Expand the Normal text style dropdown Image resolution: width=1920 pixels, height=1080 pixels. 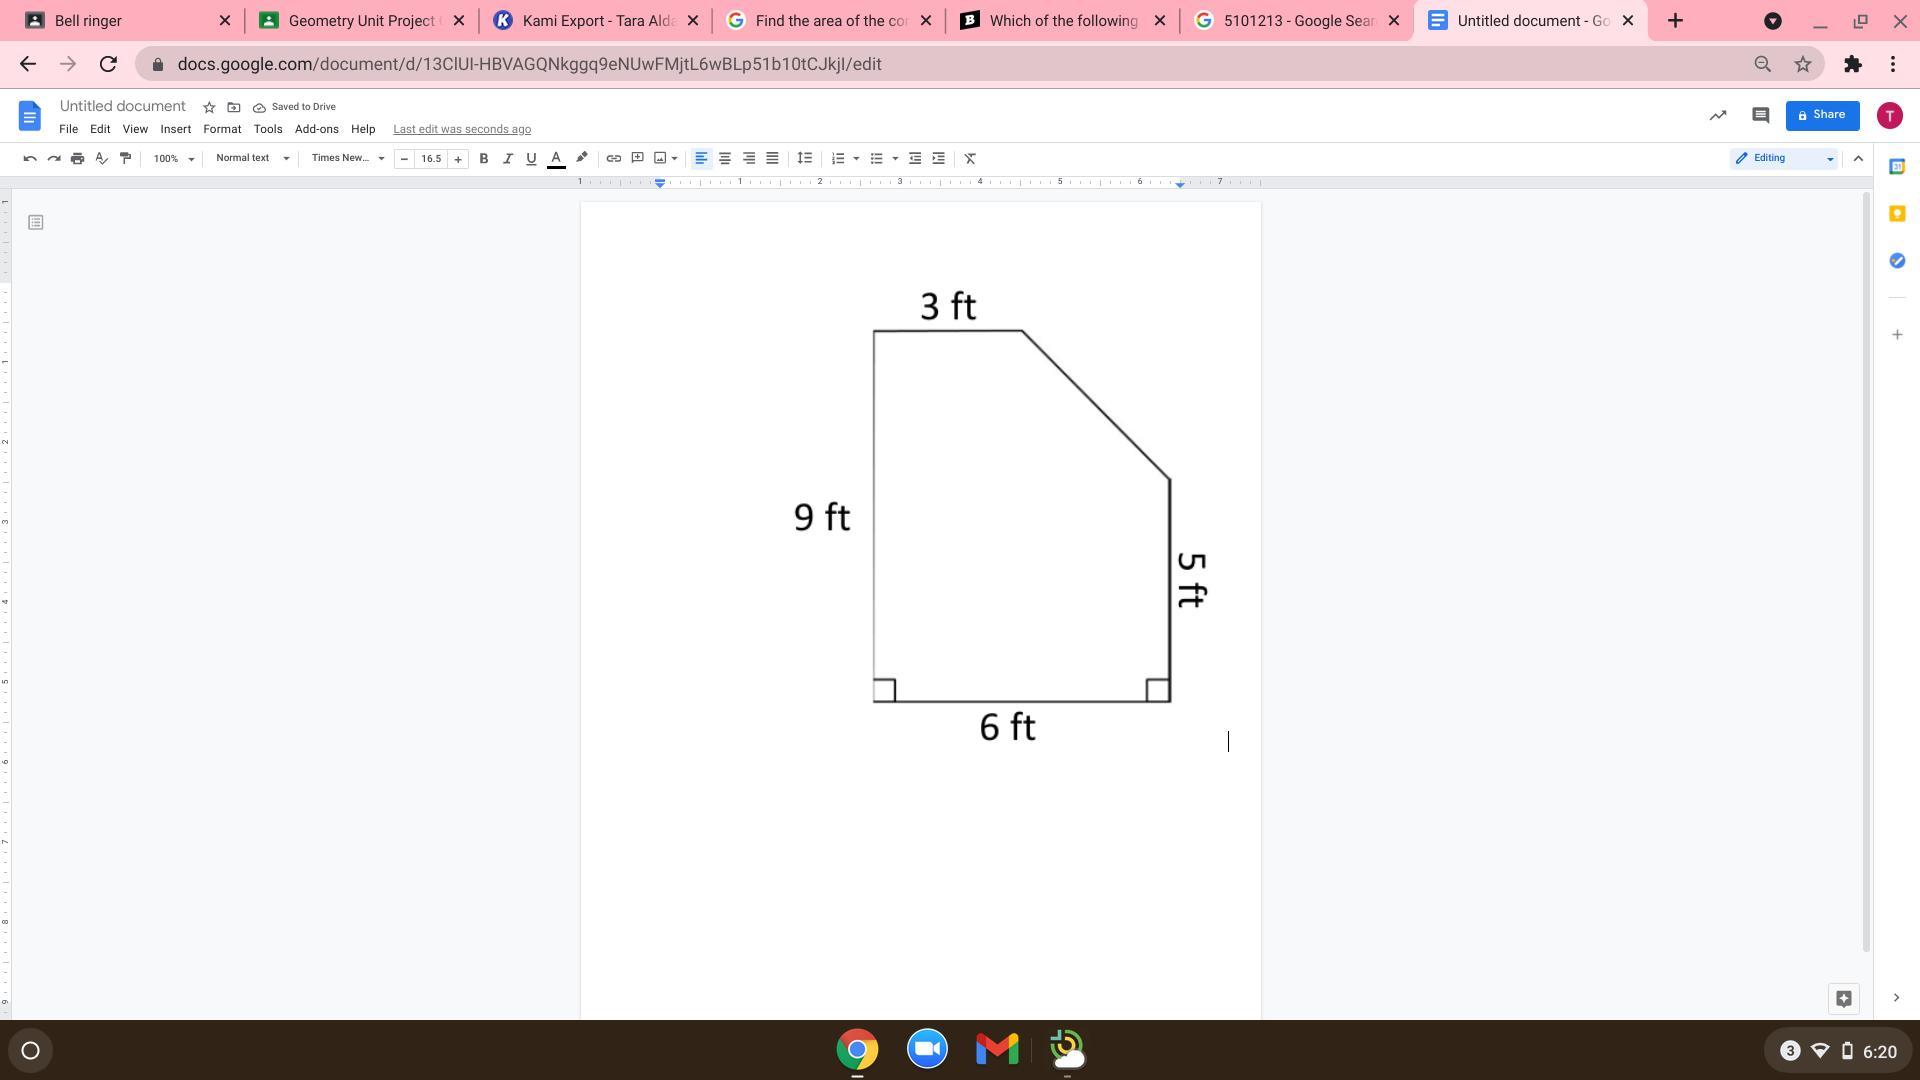[x=252, y=158]
